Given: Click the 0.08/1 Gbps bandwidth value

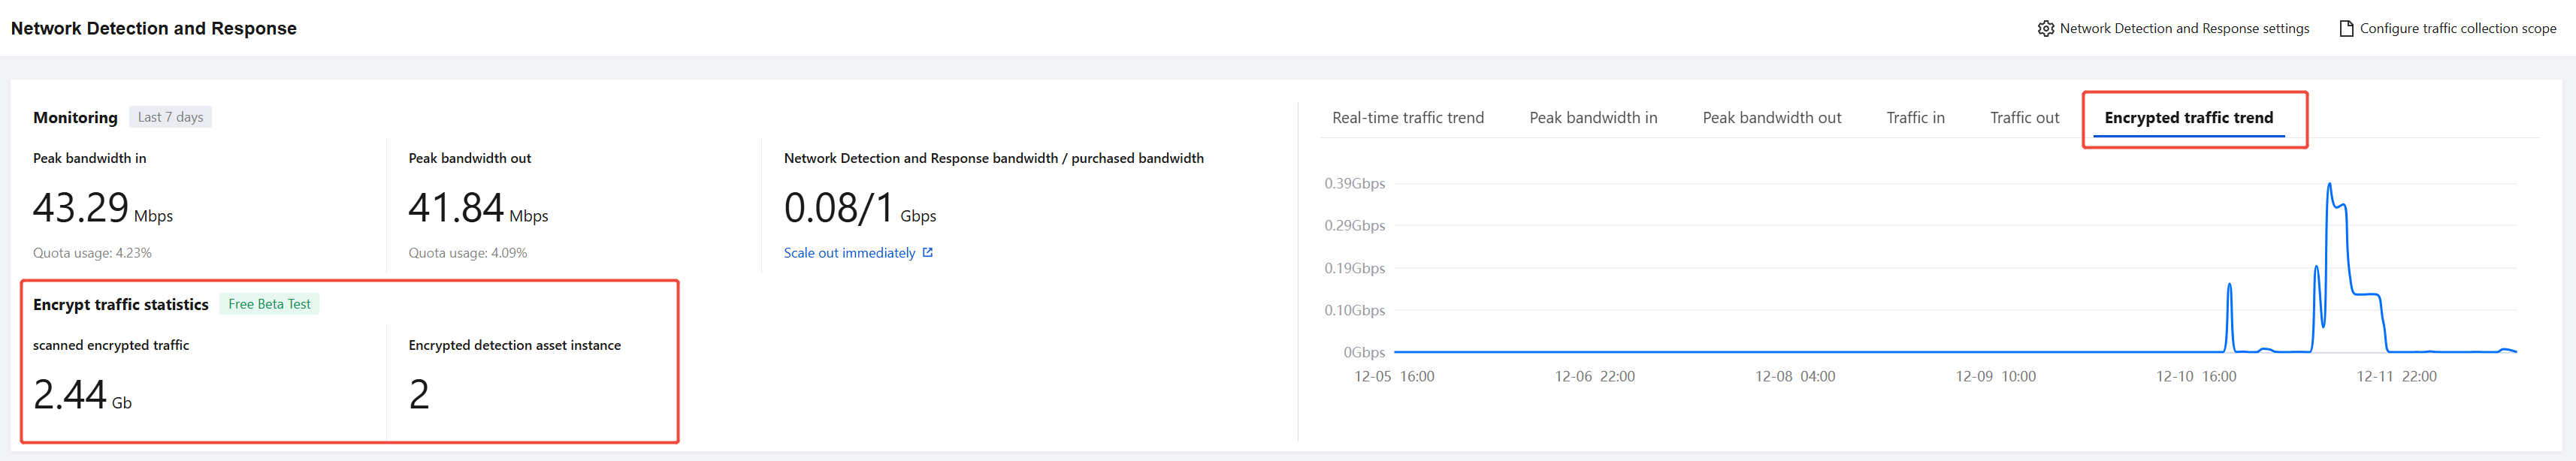Looking at the screenshot, I should pyautogui.click(x=839, y=208).
